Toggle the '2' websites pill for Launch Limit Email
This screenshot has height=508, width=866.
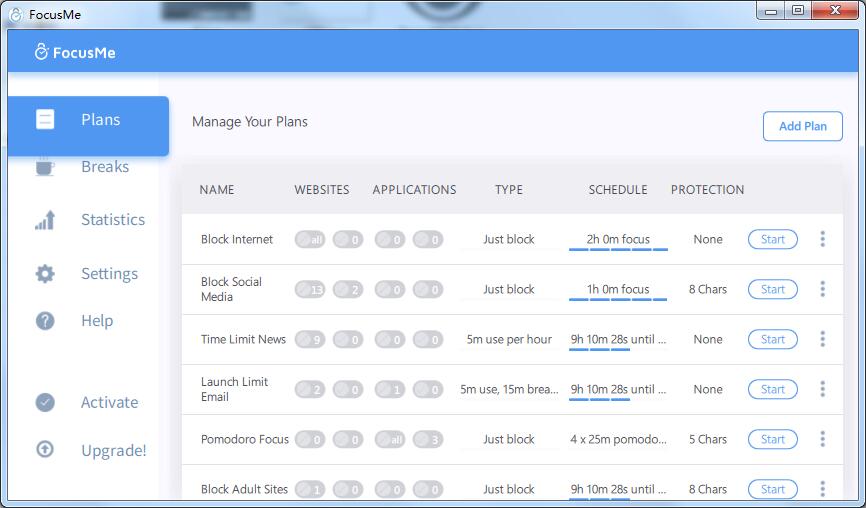(x=310, y=390)
